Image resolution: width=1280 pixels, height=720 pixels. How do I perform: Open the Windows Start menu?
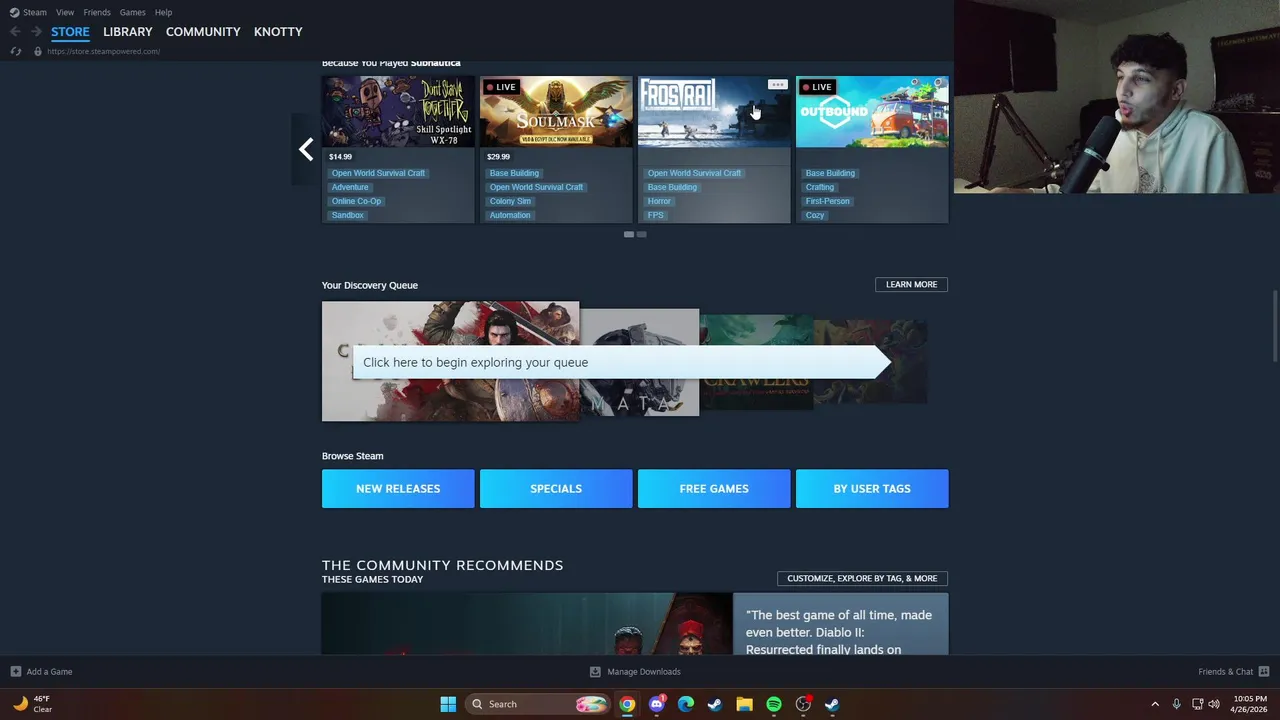tap(448, 704)
